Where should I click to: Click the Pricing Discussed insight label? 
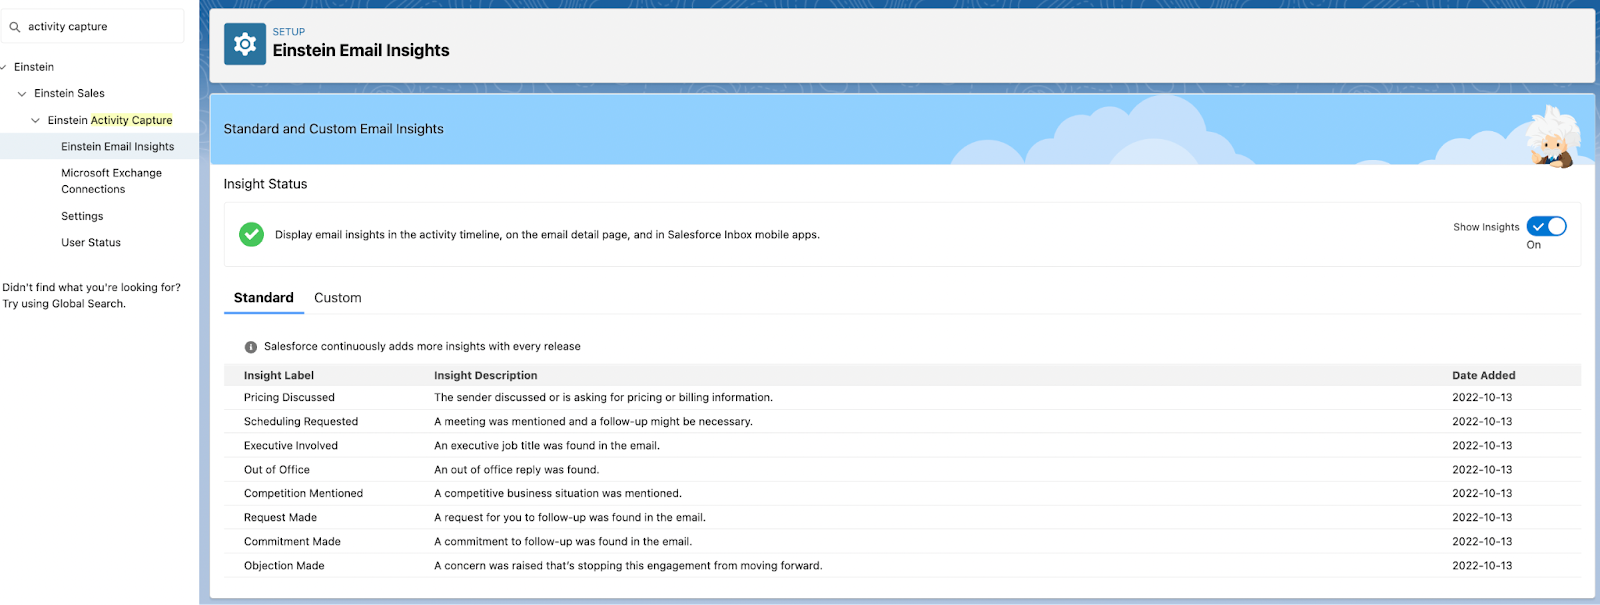pos(289,398)
